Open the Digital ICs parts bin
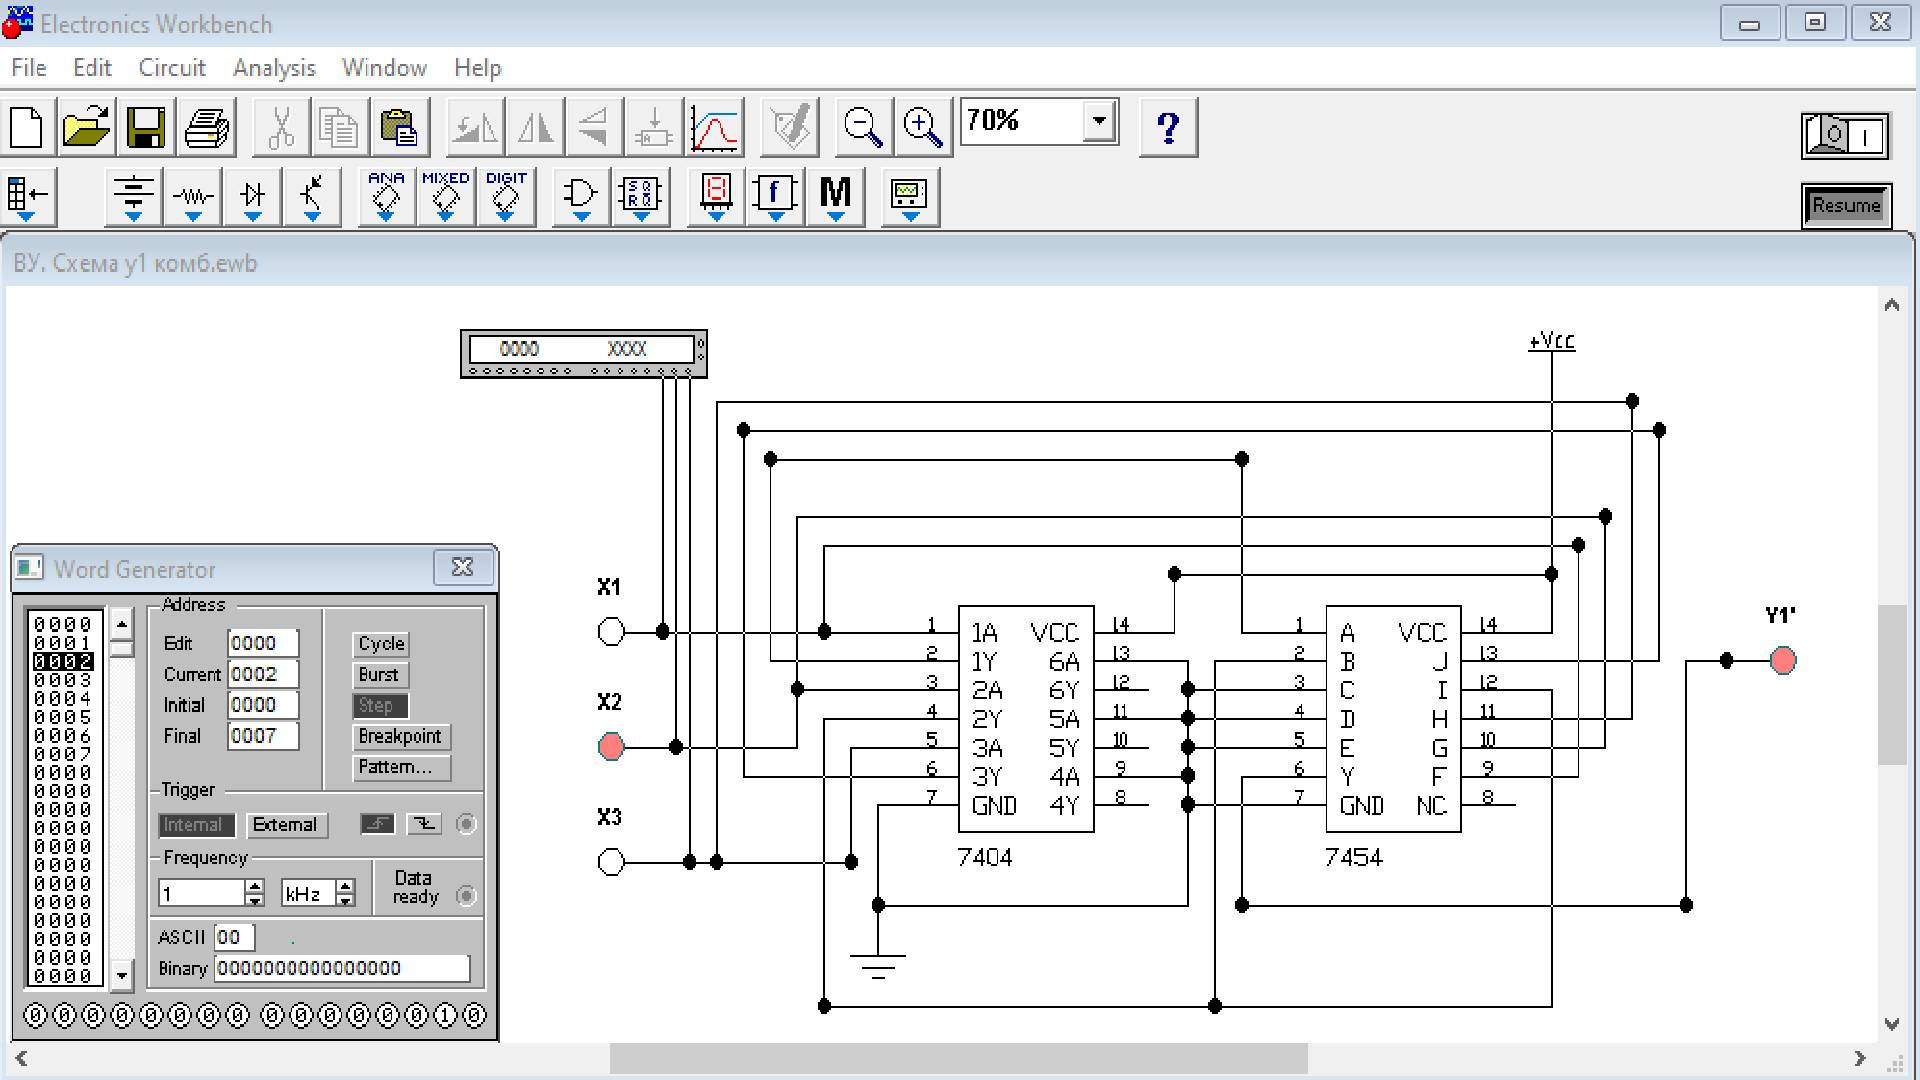 click(x=505, y=196)
